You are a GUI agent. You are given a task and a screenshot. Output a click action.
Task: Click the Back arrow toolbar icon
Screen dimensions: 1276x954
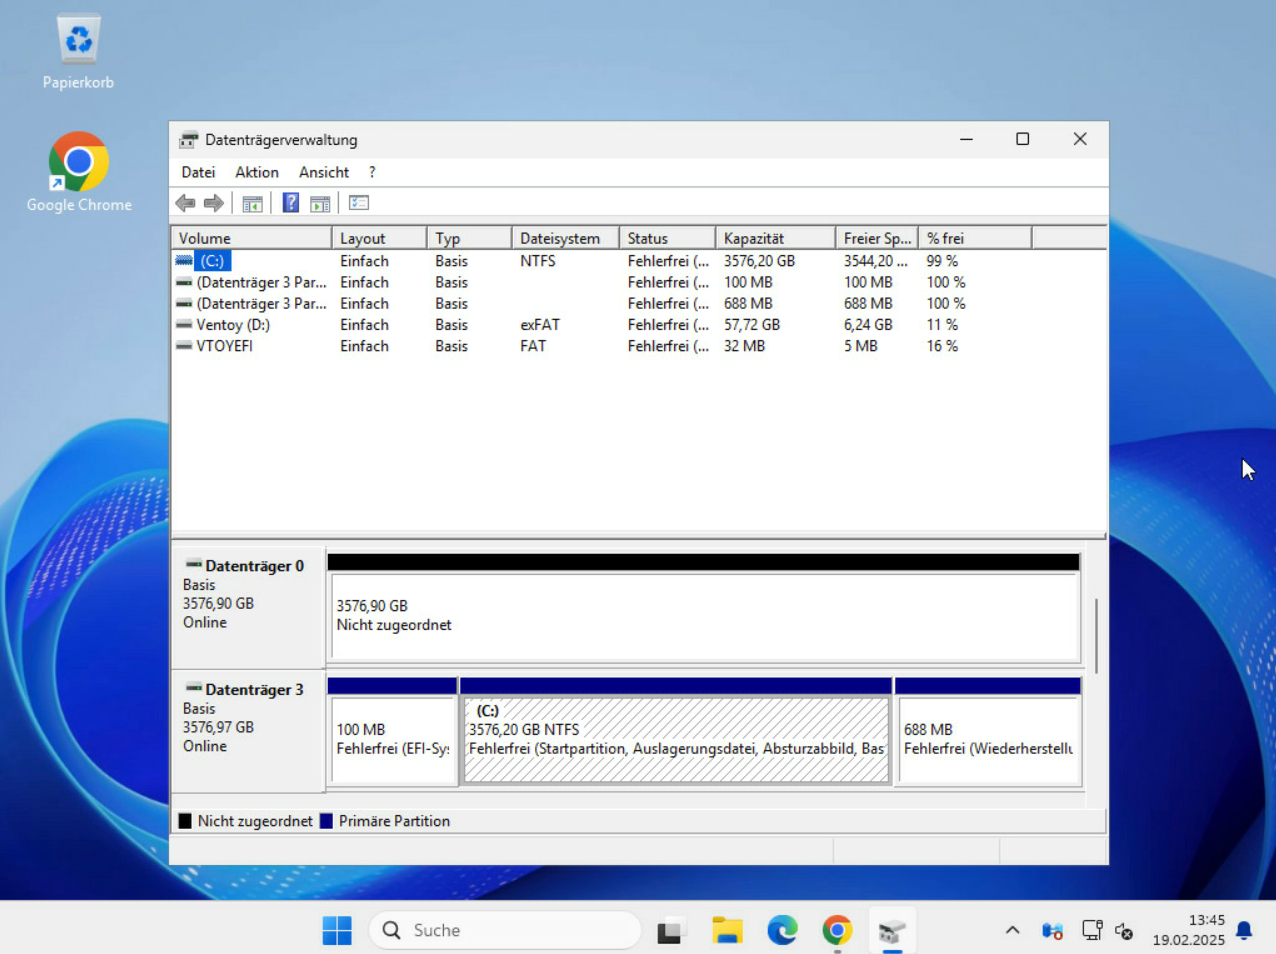tap(185, 203)
